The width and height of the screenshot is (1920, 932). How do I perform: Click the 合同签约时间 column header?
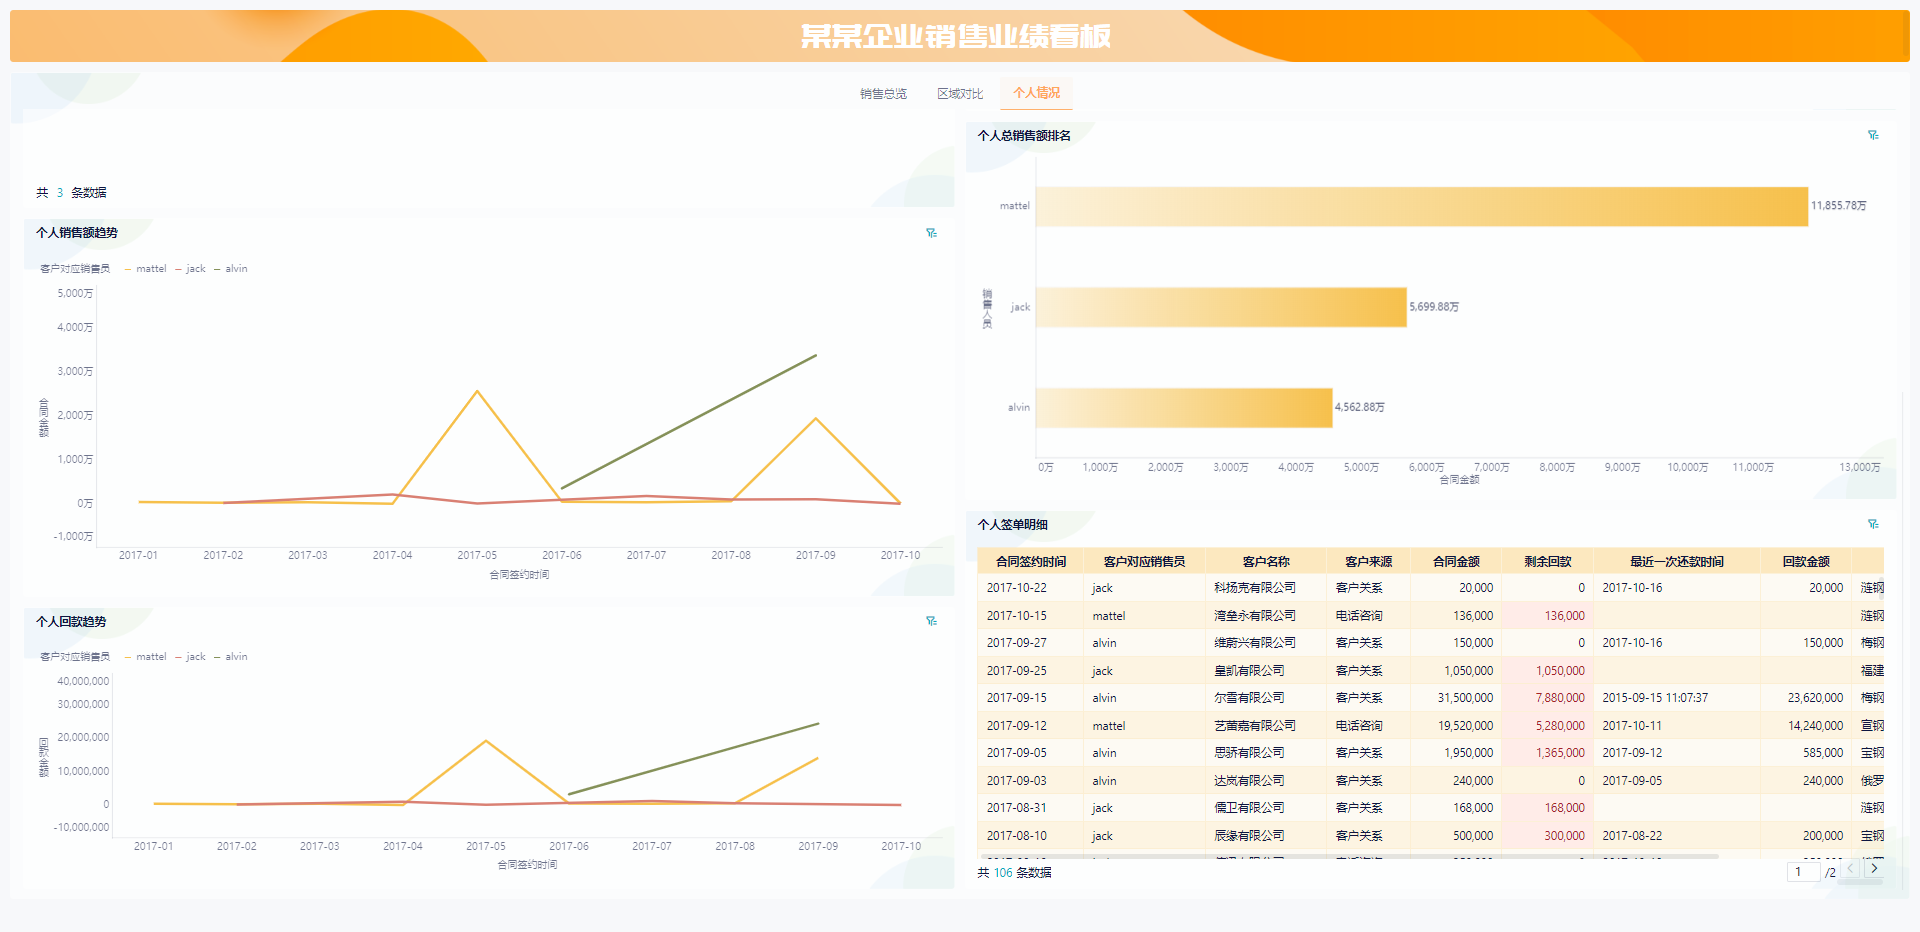point(1030,562)
